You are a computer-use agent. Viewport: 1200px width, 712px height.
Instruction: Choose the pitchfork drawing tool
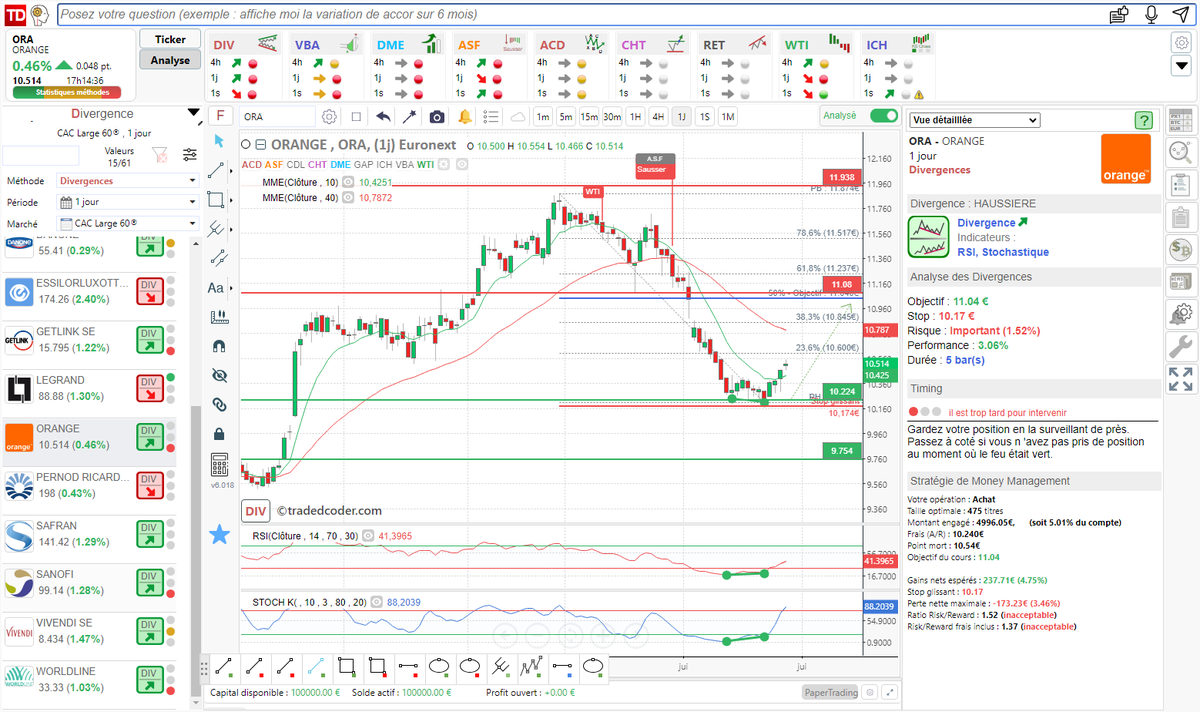(x=216, y=229)
